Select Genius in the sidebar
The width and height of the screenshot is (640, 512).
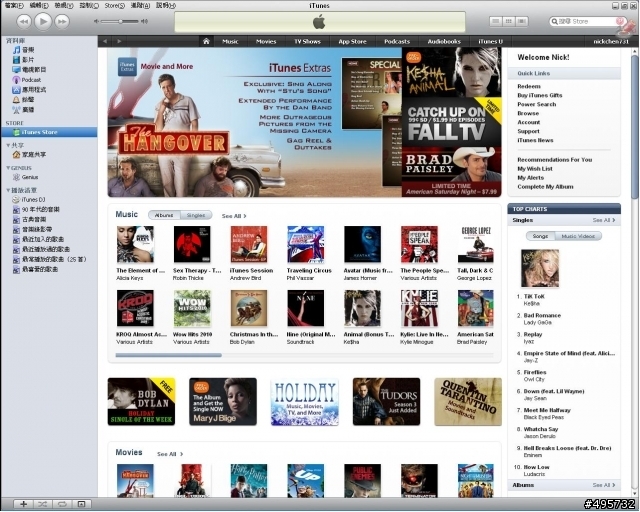(x=30, y=177)
